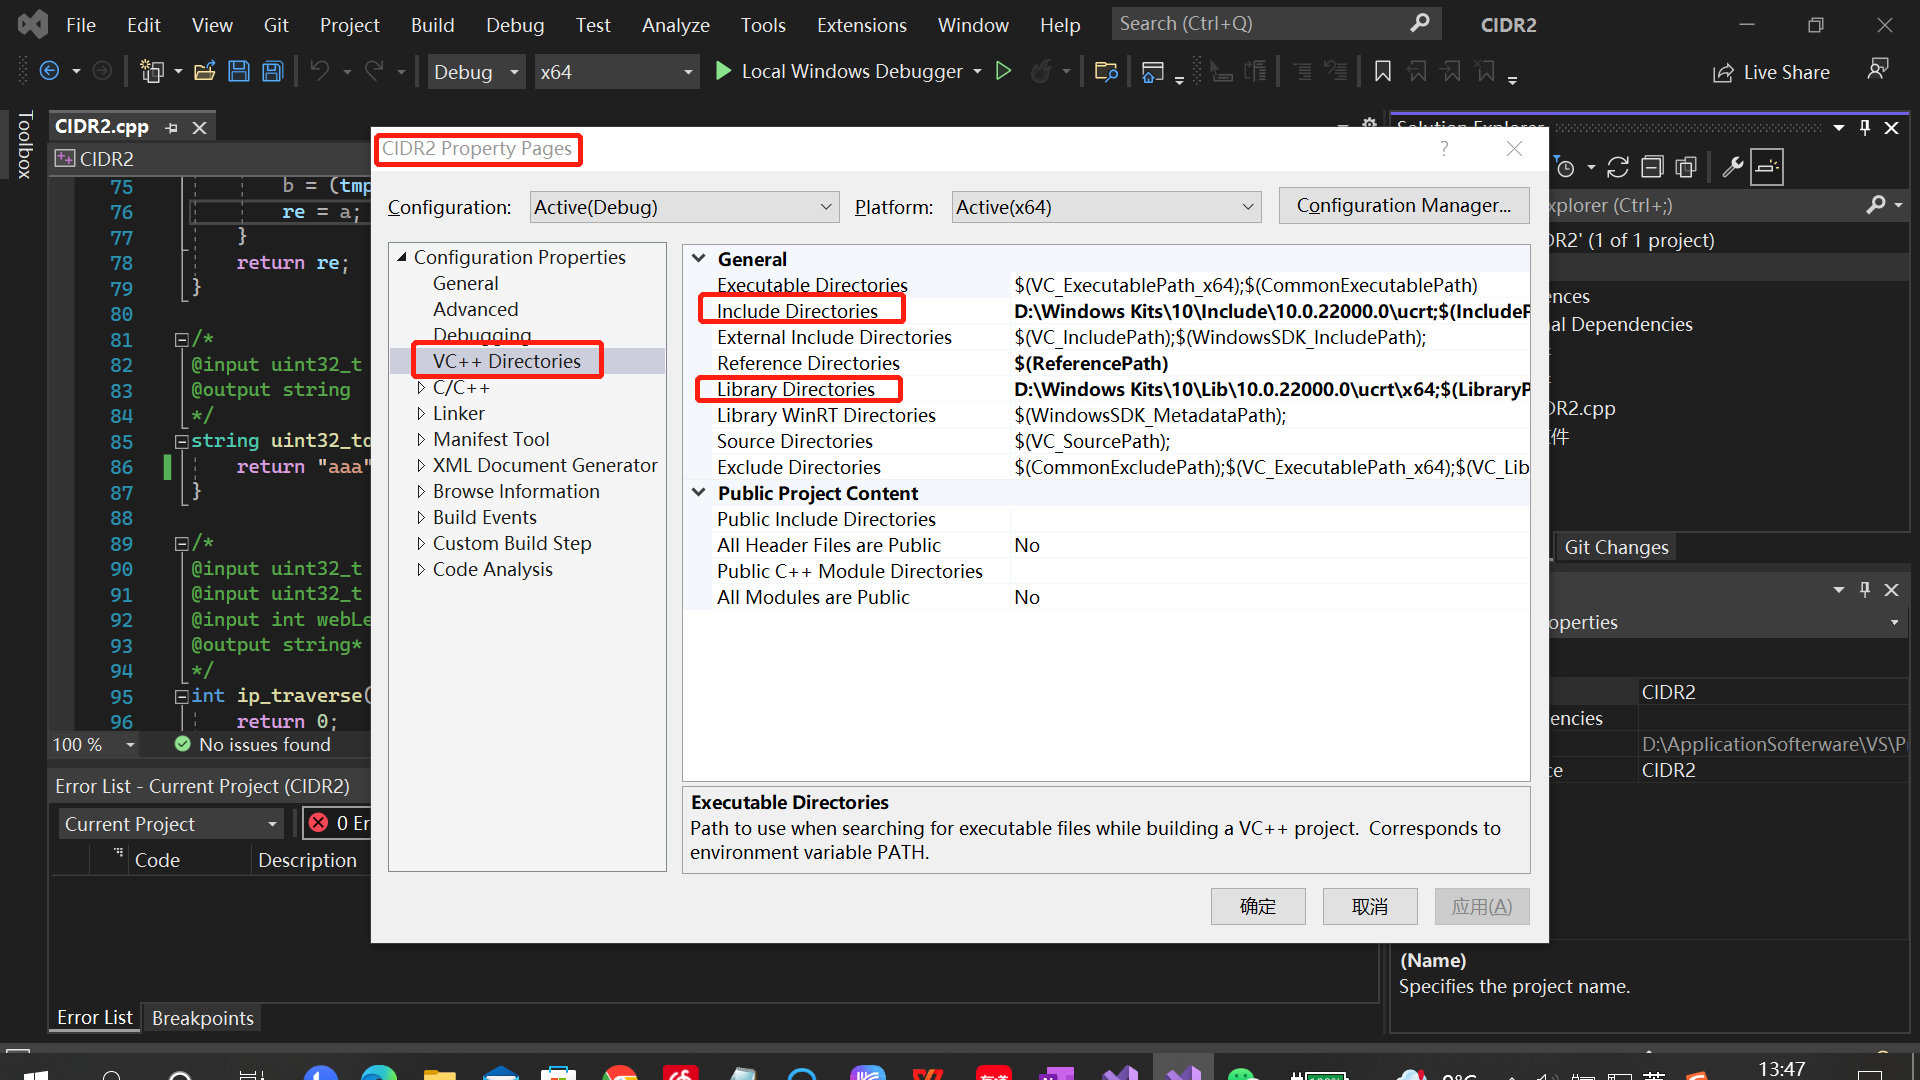Switch to the Breakpoints tab
The image size is (1920, 1080).
(x=203, y=1018)
